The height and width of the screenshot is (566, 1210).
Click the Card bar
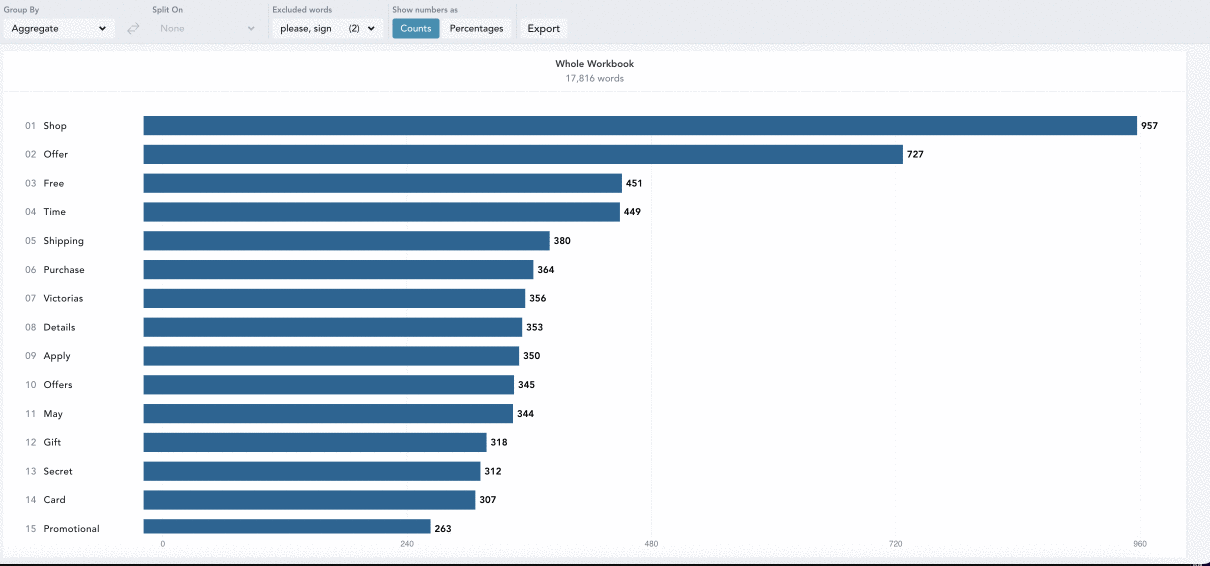pos(309,500)
